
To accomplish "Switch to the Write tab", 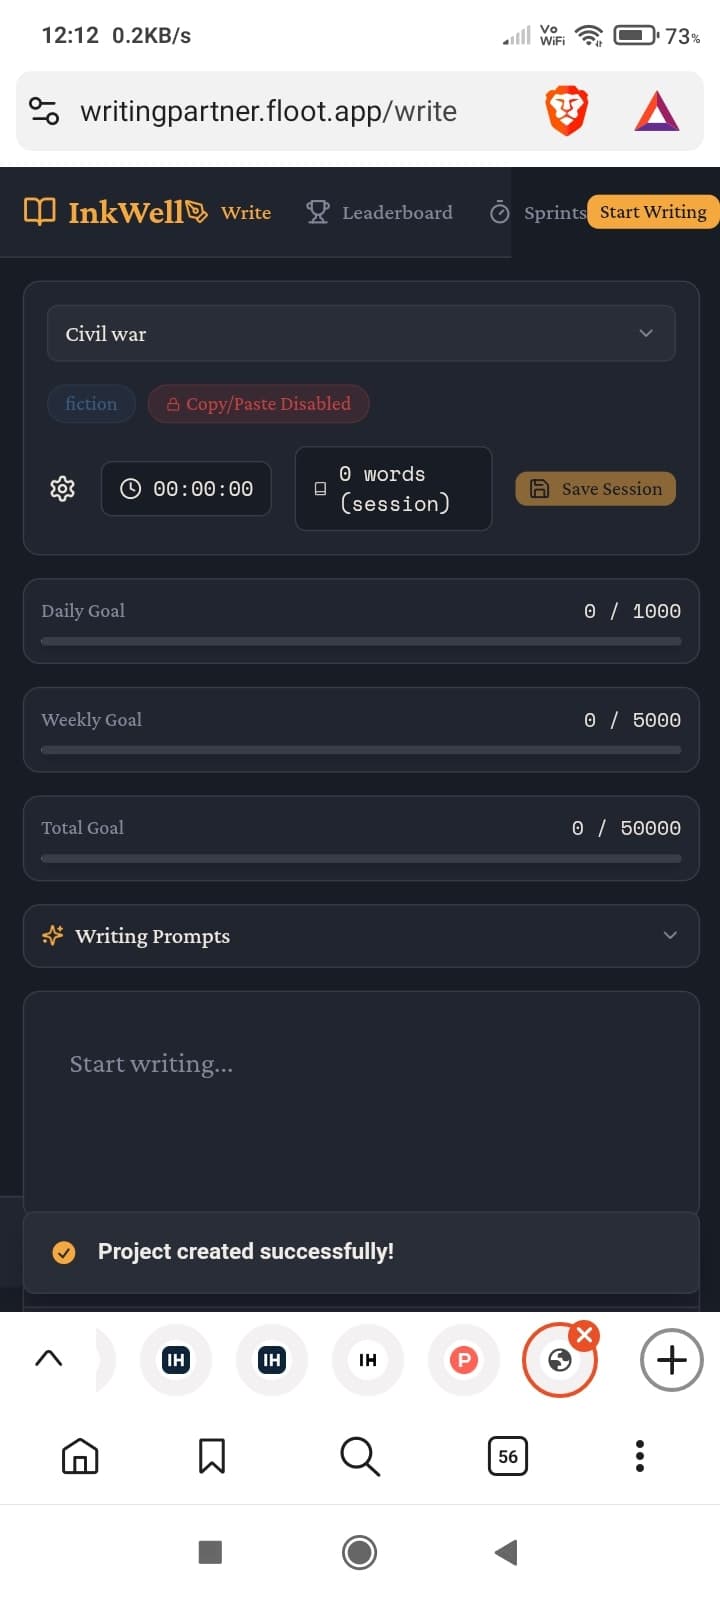I will [246, 212].
